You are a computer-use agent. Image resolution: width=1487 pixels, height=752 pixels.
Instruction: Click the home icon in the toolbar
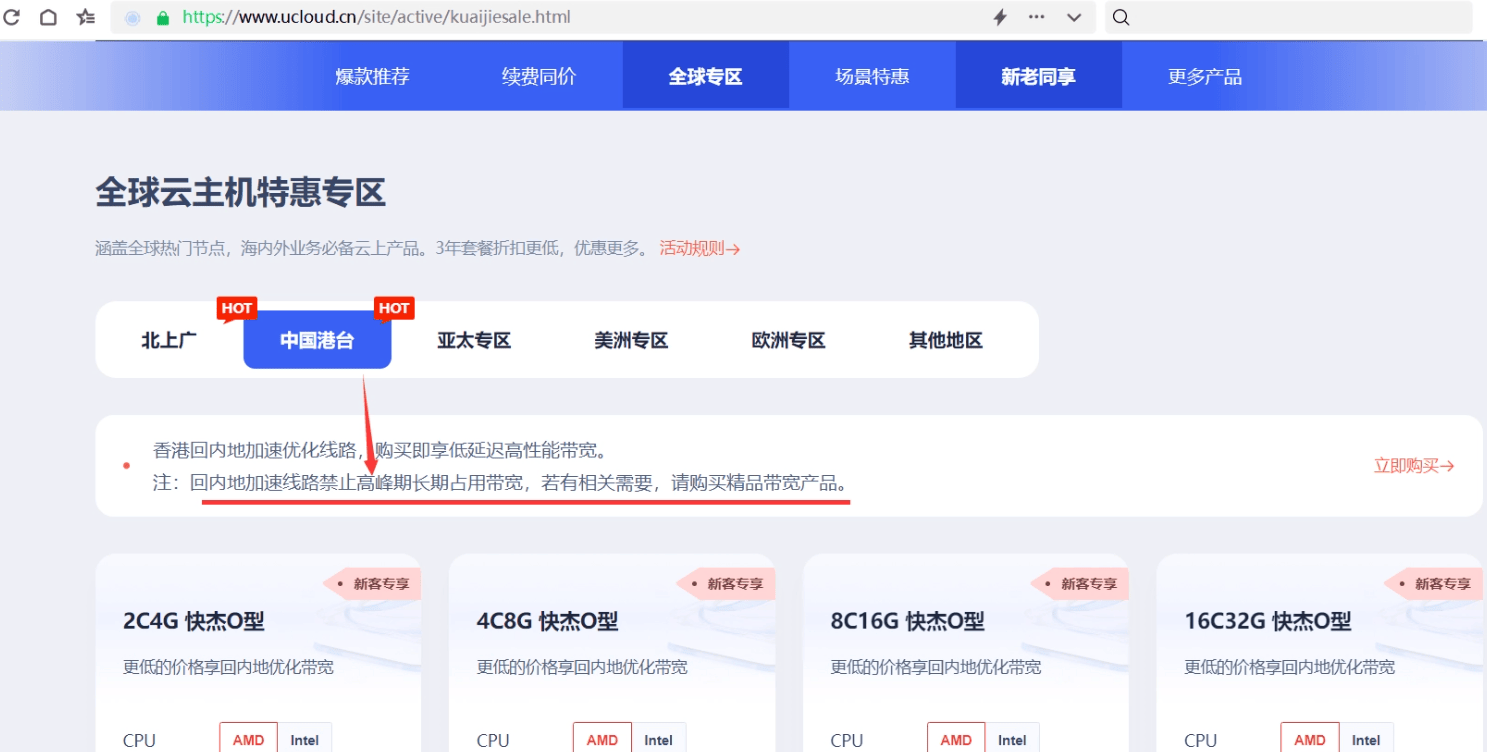[48, 17]
